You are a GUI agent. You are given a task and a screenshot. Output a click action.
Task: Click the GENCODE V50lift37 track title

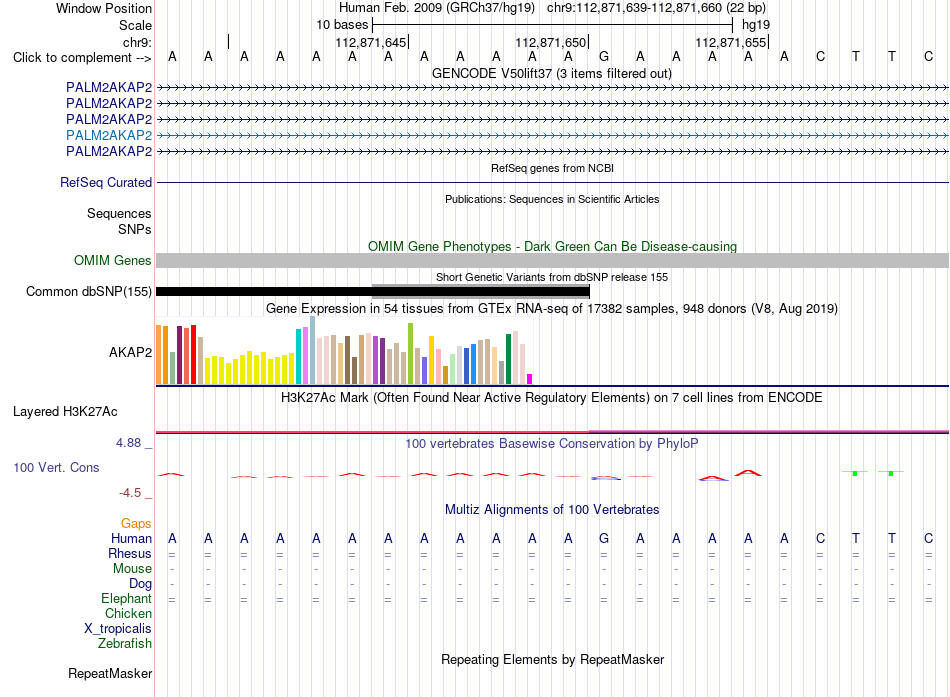click(552, 73)
